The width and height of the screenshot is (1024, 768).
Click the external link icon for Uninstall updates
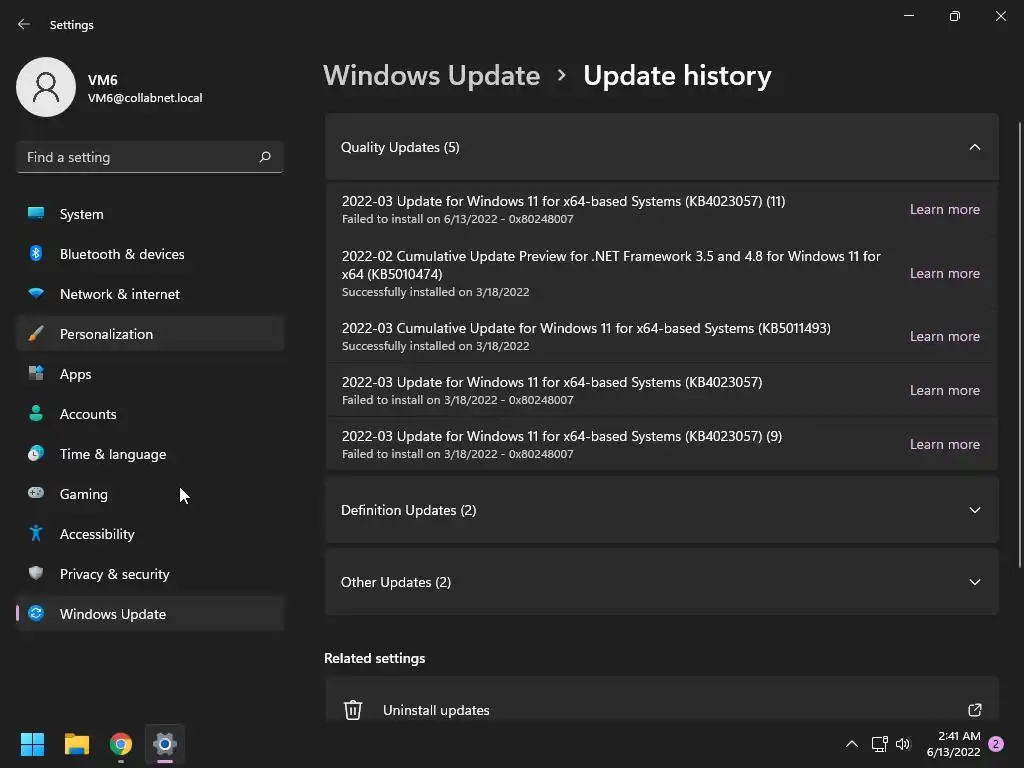click(x=974, y=710)
